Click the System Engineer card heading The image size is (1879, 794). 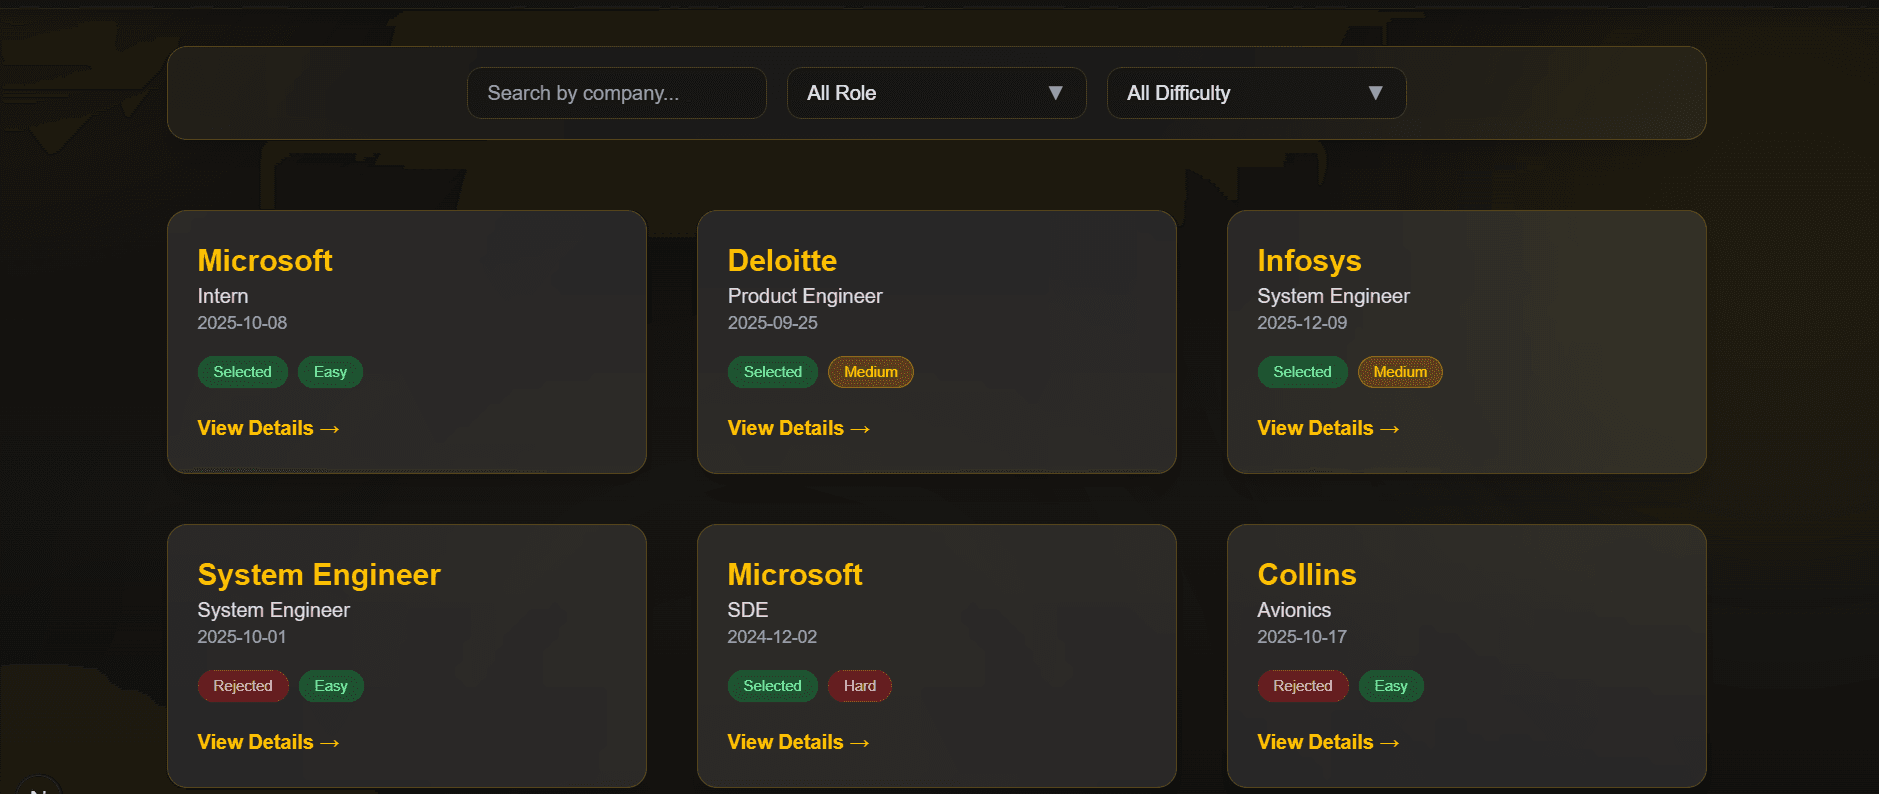pyautogui.click(x=319, y=575)
